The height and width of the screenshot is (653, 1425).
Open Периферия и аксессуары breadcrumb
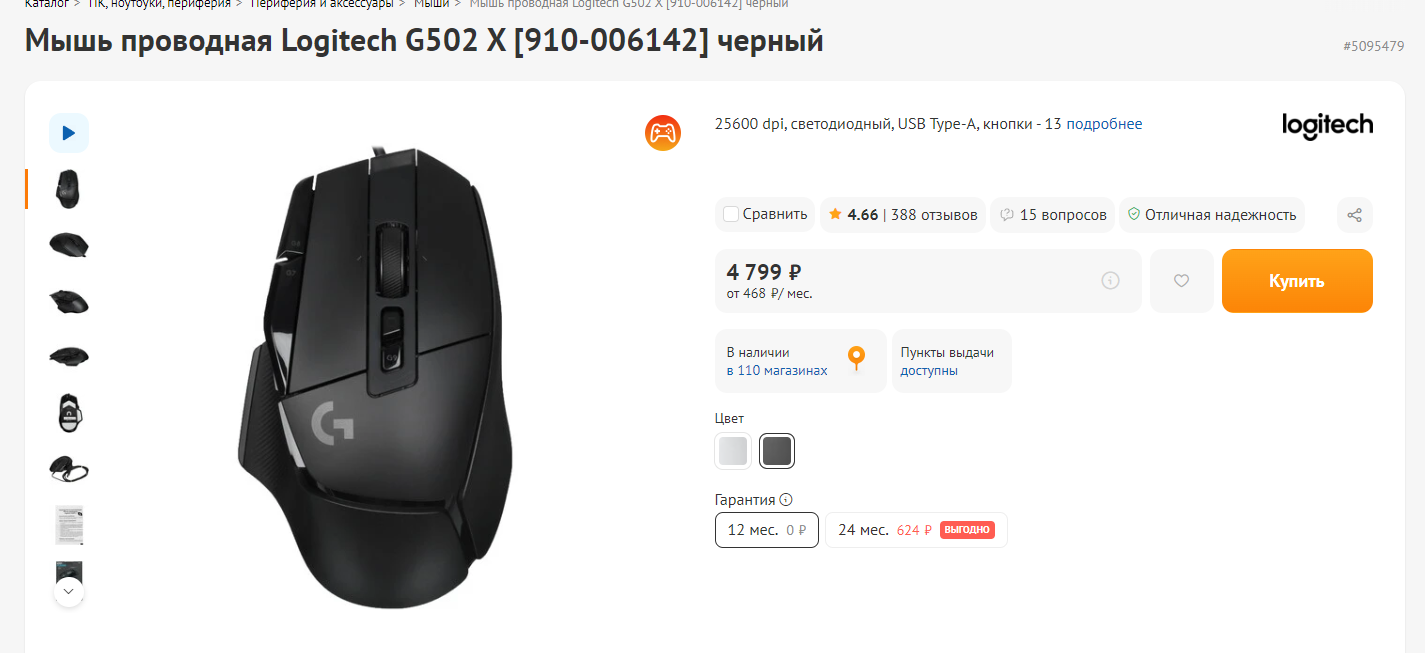322,4
